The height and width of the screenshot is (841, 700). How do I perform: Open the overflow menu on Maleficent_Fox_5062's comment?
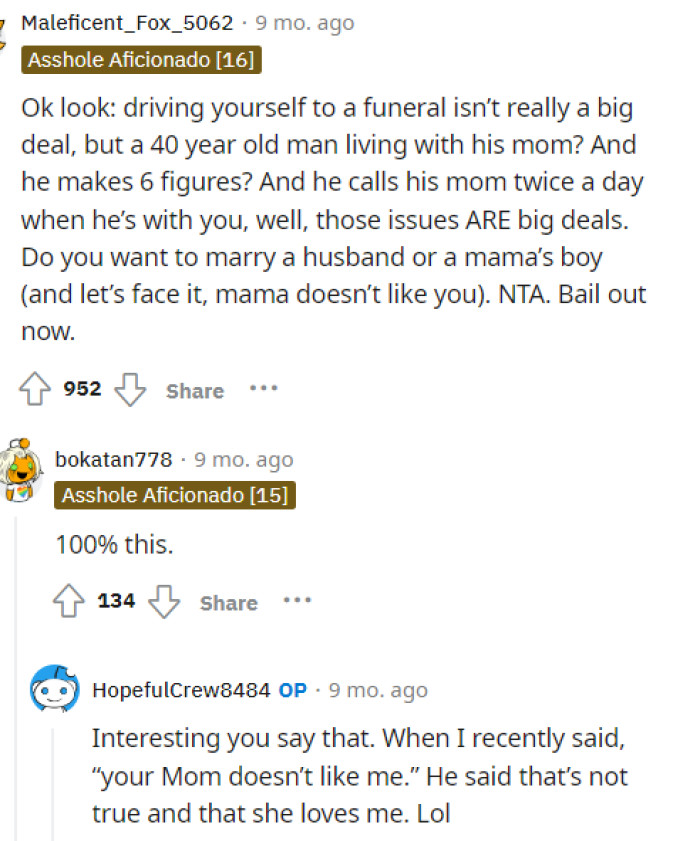click(x=264, y=390)
